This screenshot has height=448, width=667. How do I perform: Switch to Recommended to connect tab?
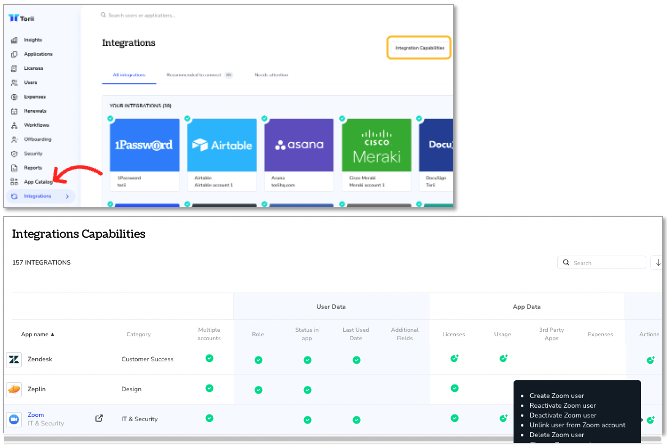click(x=199, y=75)
